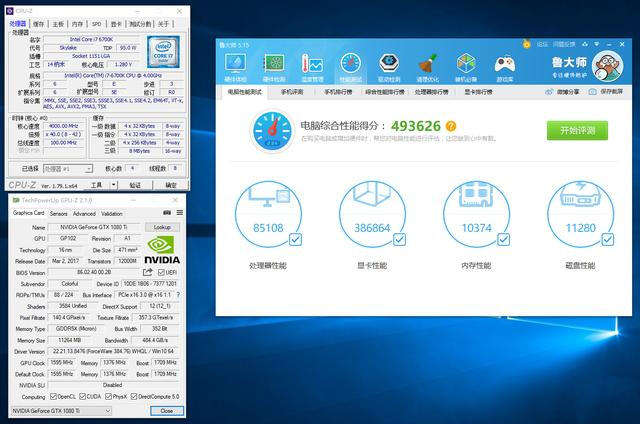This screenshot has height=424, width=640.
Task: Click the save screenshot camera icon
Action: (x=592, y=92)
